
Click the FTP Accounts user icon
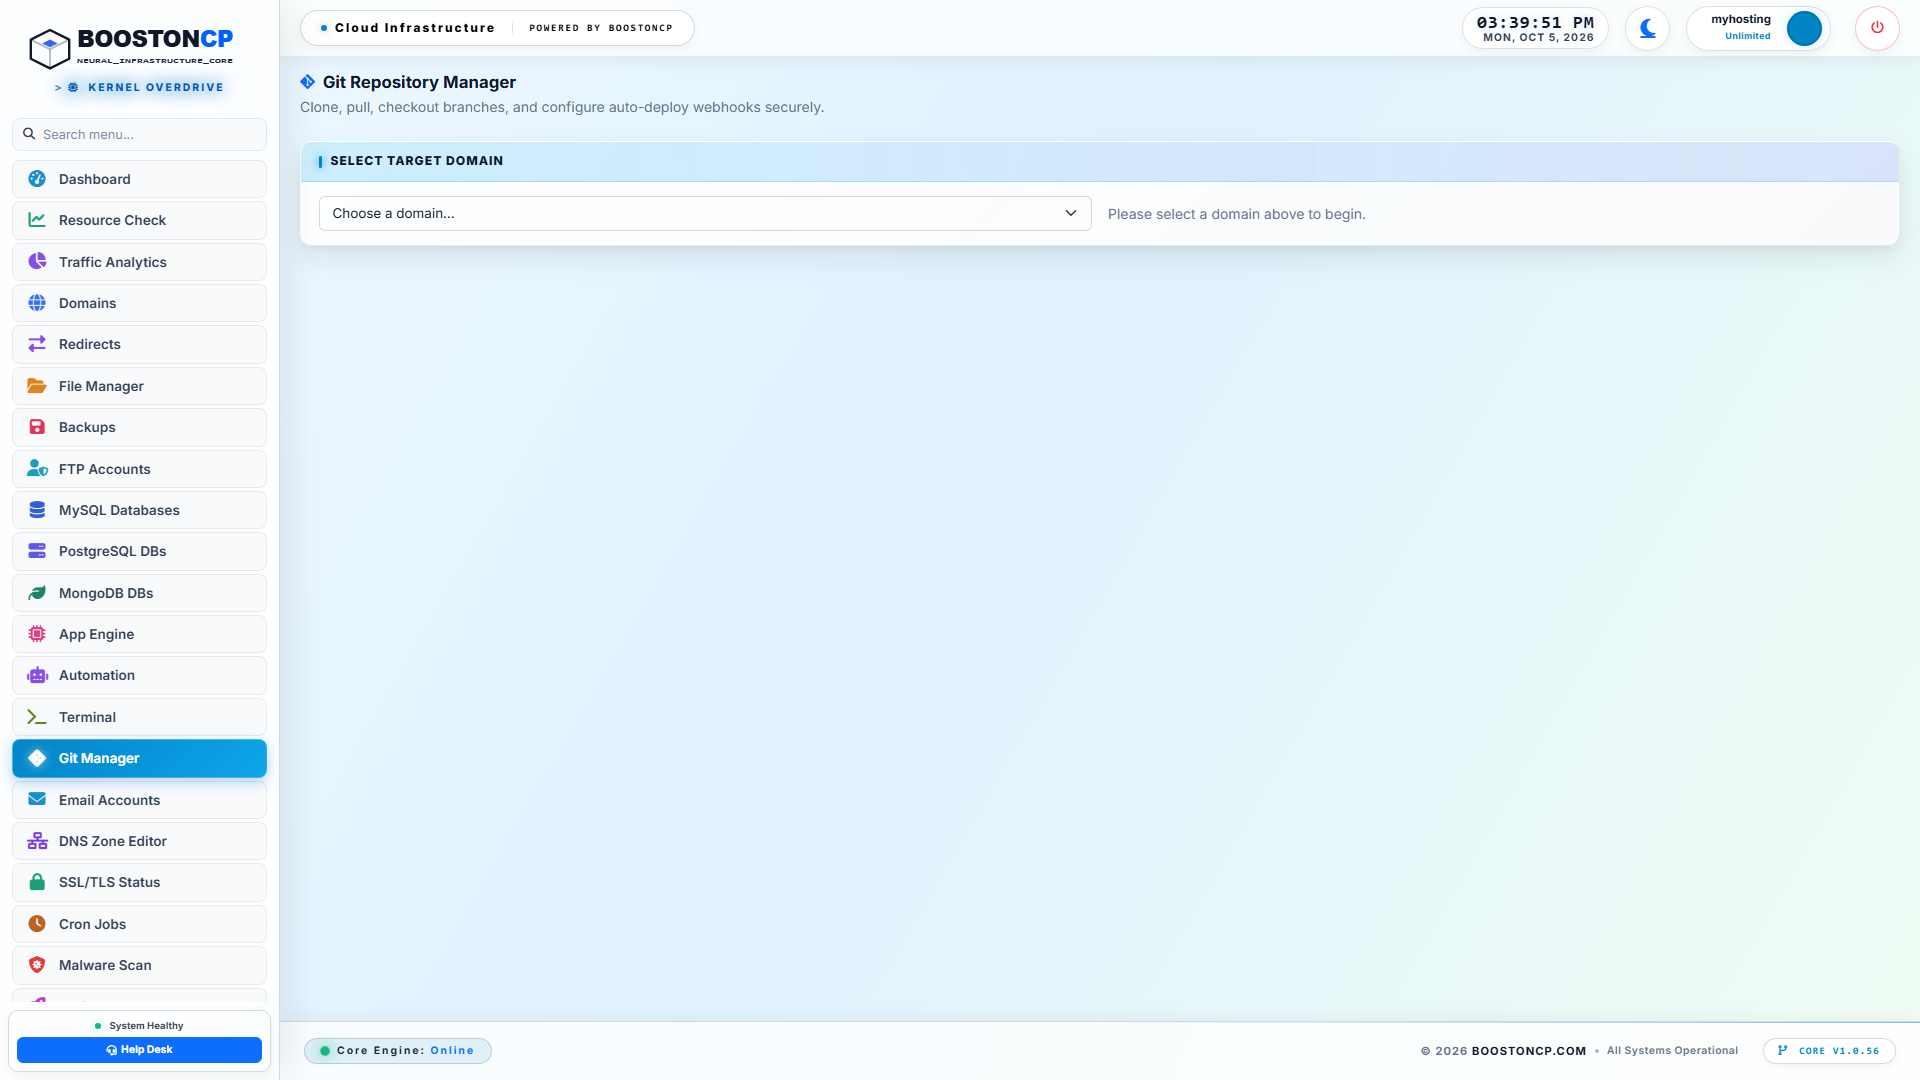point(37,469)
